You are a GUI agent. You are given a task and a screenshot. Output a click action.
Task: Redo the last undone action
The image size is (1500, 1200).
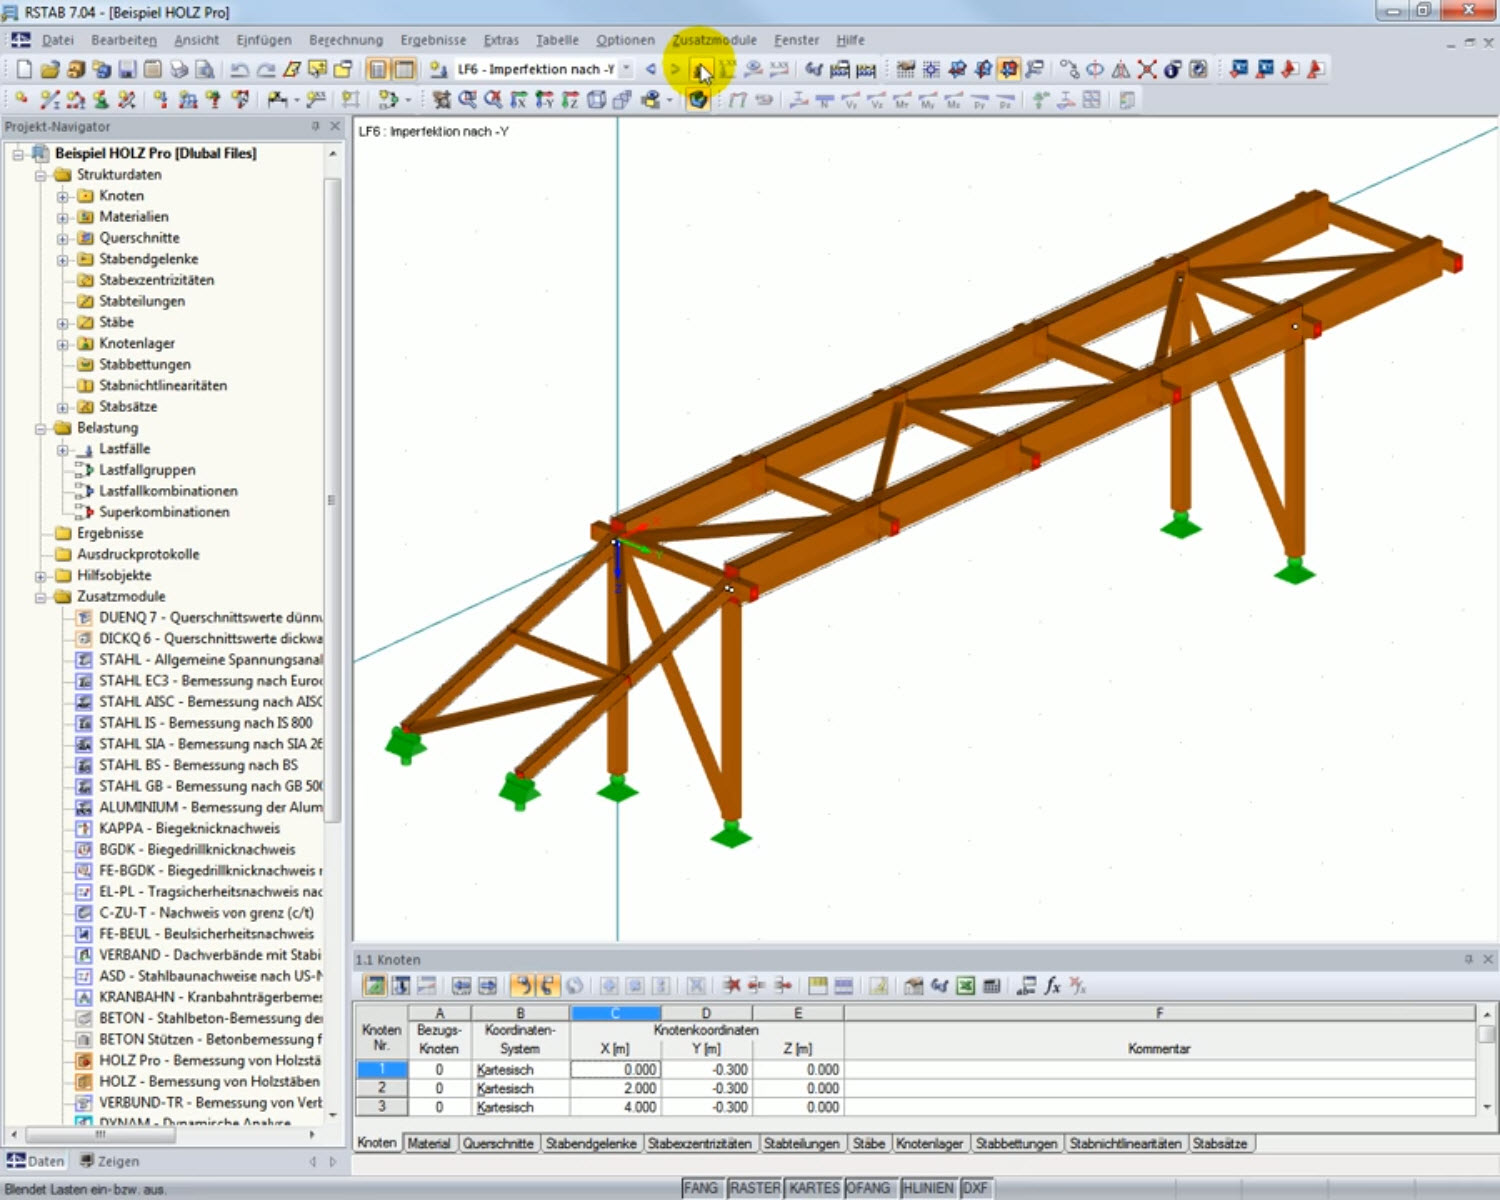pos(266,69)
